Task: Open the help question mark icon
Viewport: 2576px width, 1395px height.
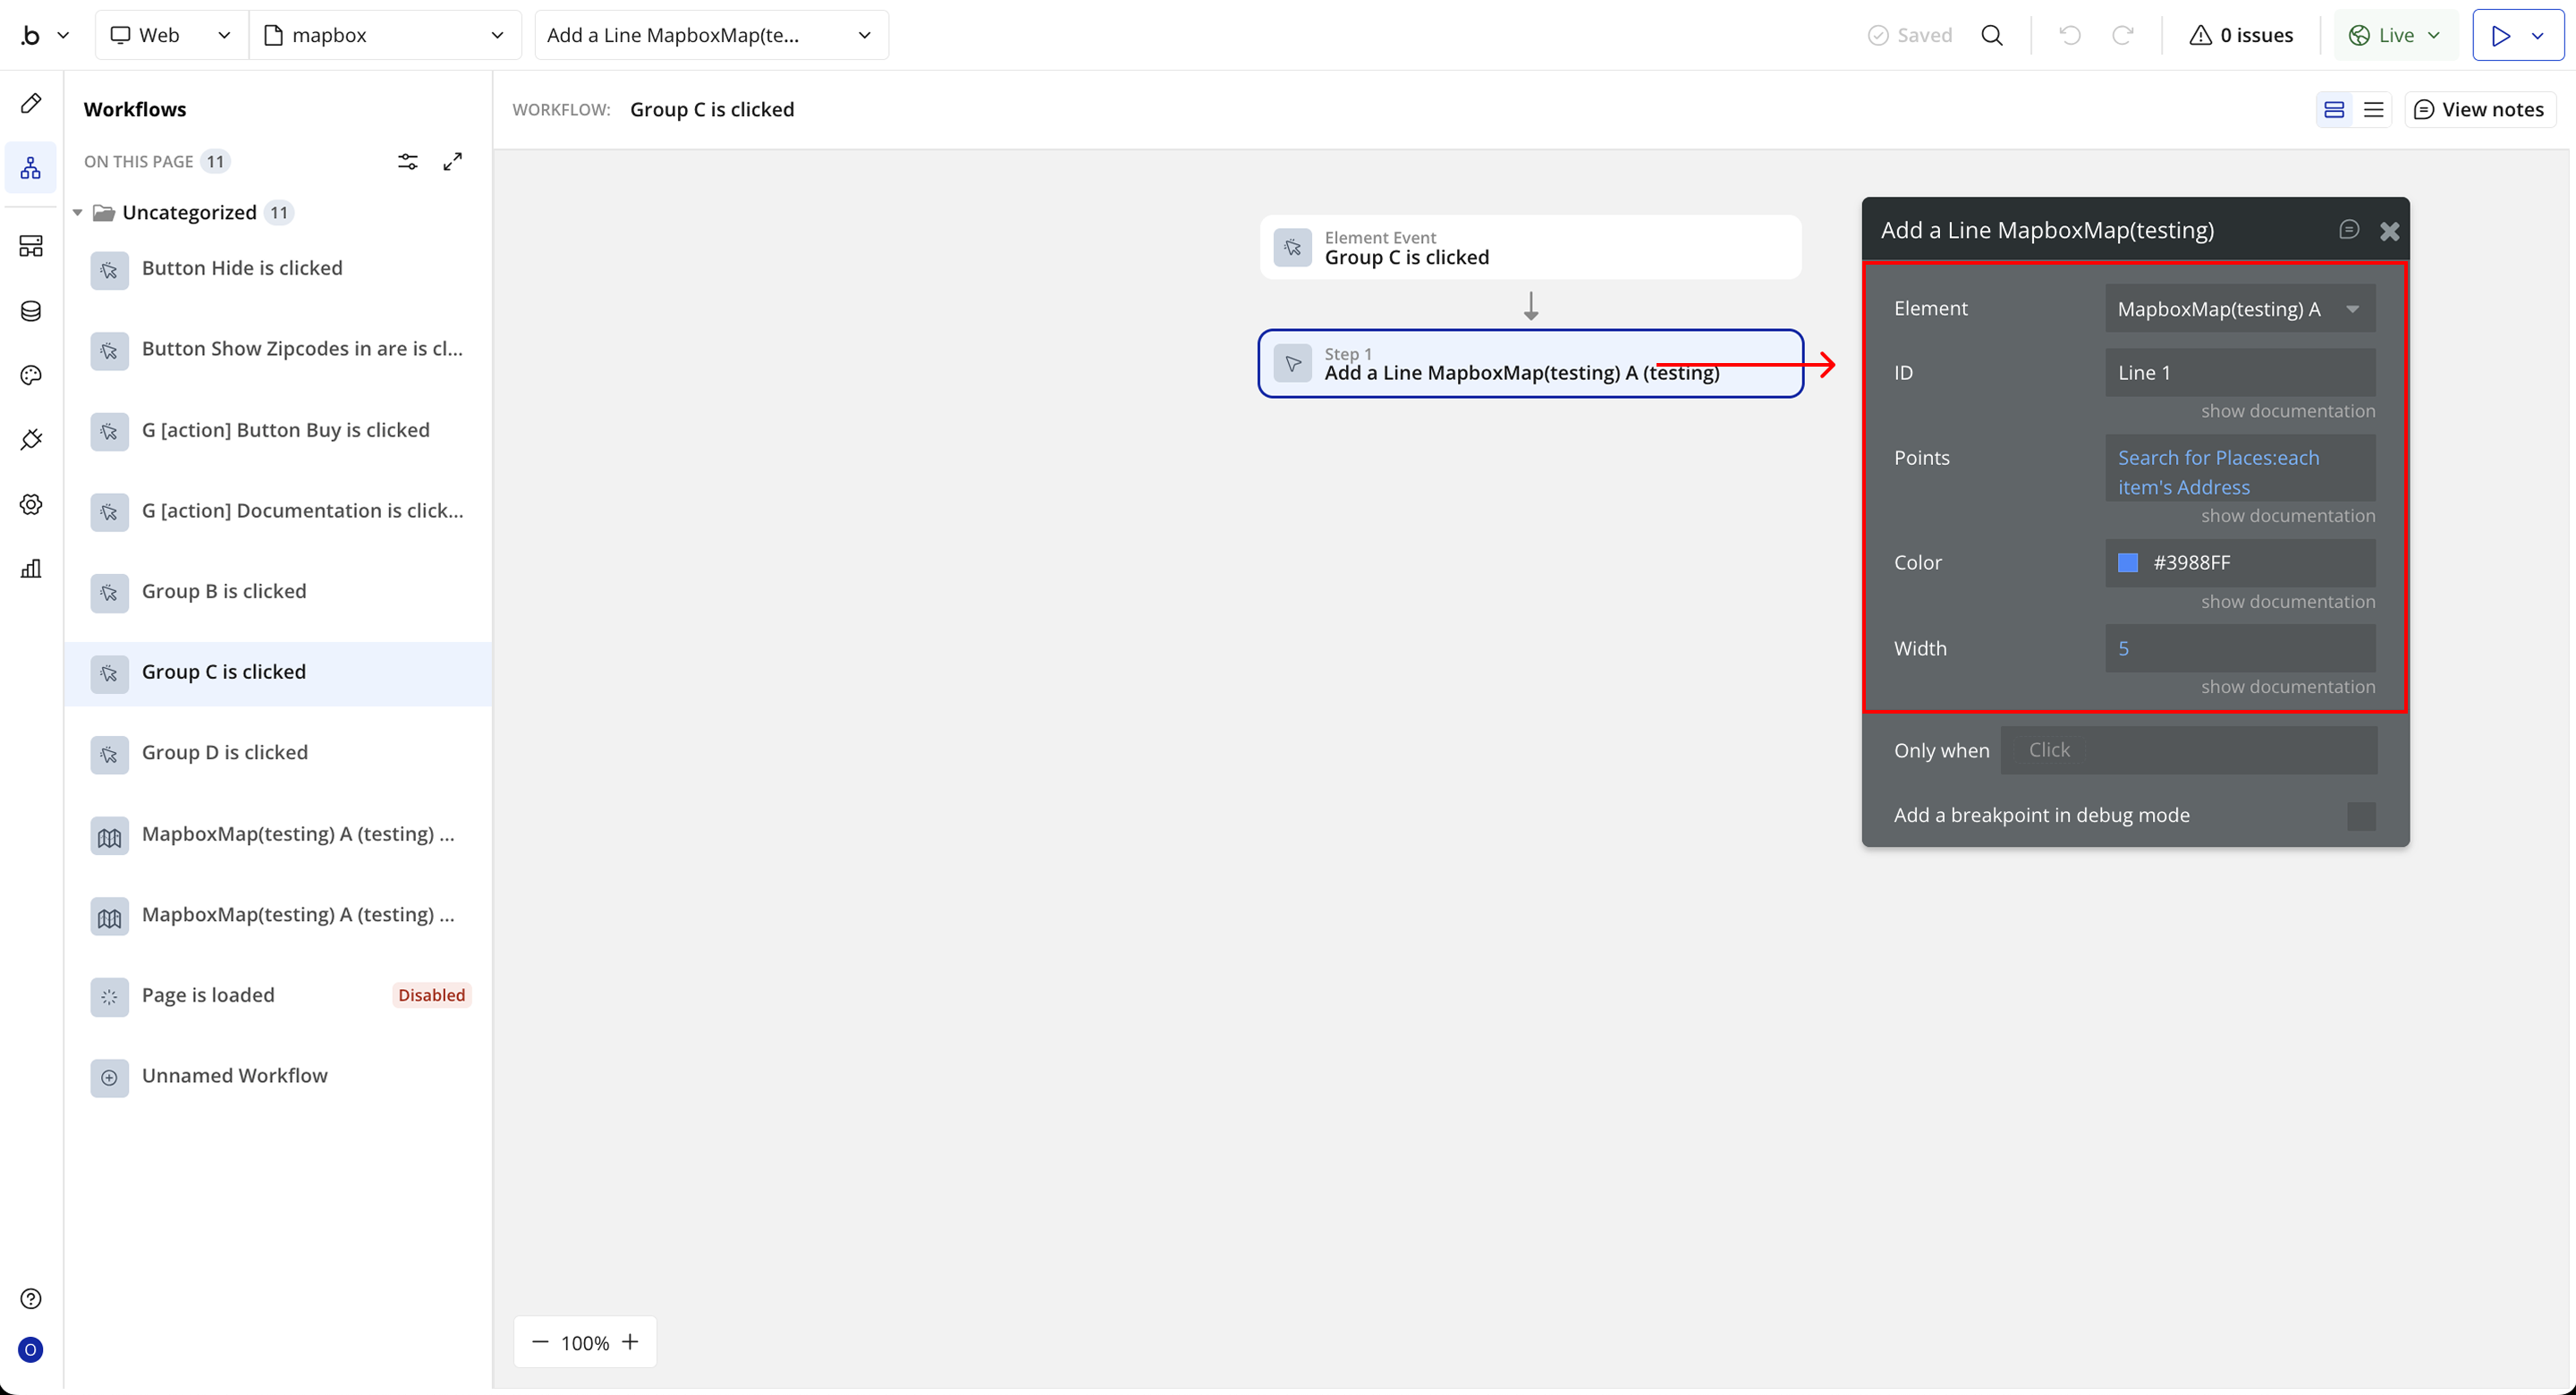Action: [31, 1298]
